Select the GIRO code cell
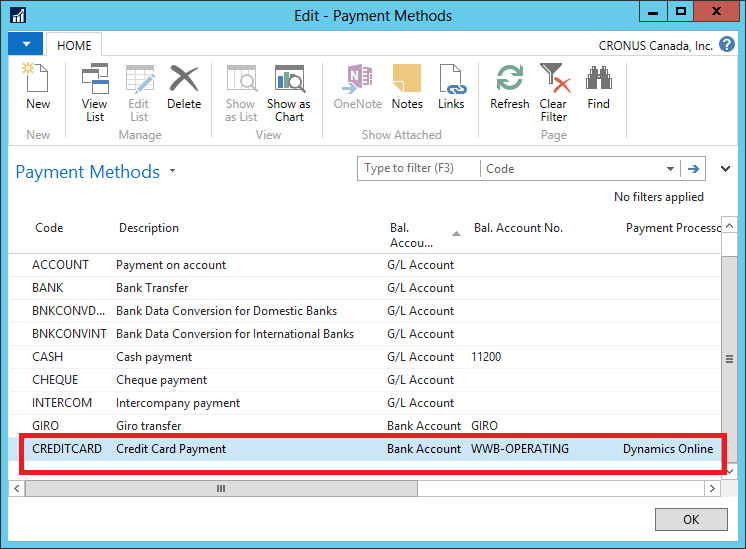746x549 pixels. coord(45,425)
